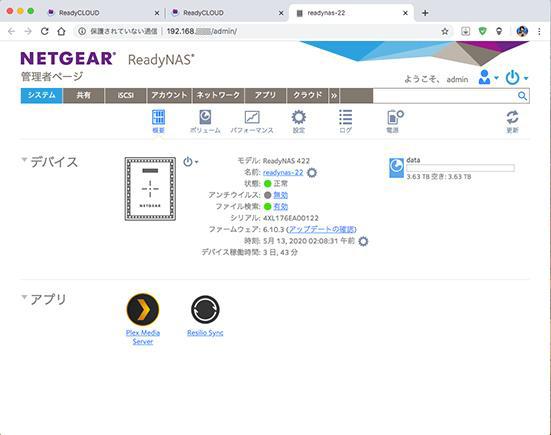This screenshot has width=551, height=435.
Task: Click the site info not-secure icon
Action: point(82,31)
